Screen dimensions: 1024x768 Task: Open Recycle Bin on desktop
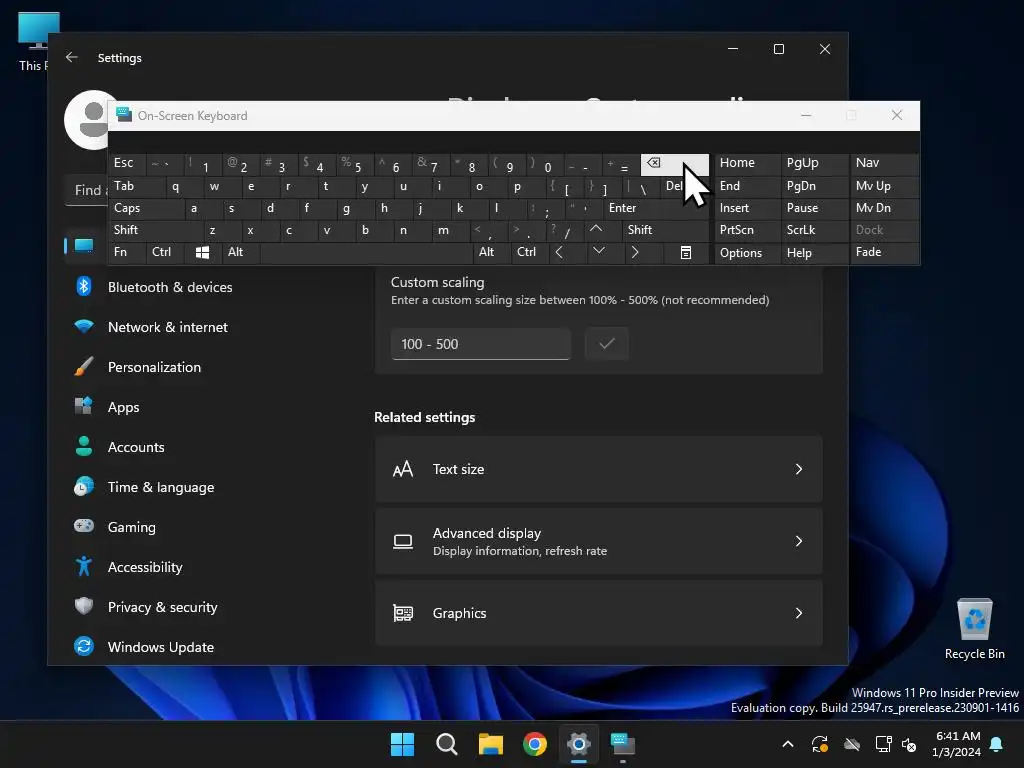(974, 629)
